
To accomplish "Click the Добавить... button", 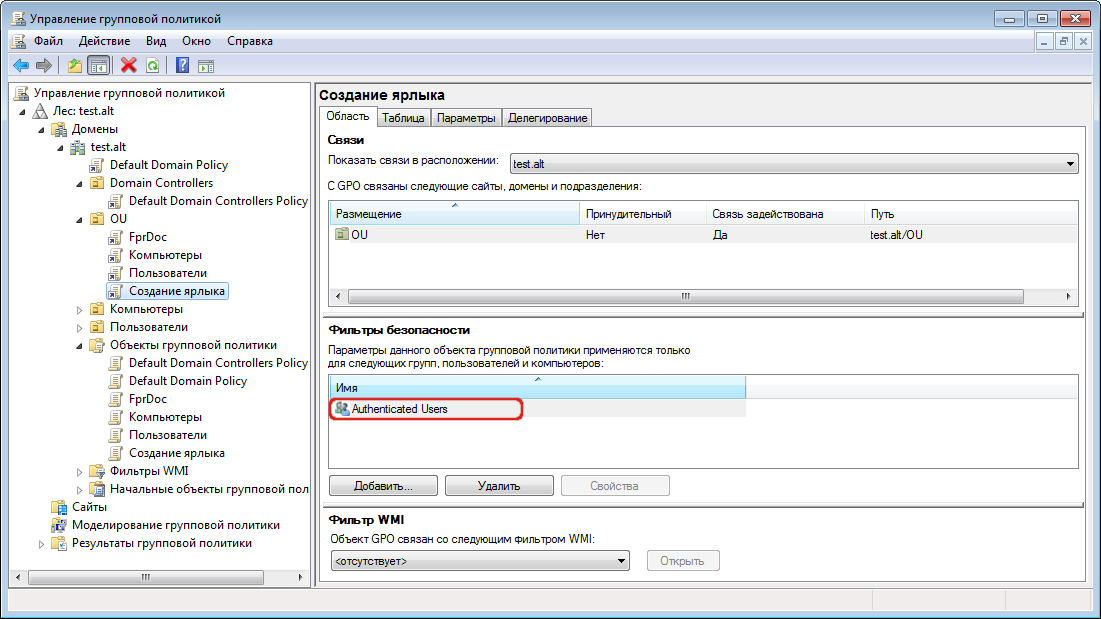I will pos(383,486).
